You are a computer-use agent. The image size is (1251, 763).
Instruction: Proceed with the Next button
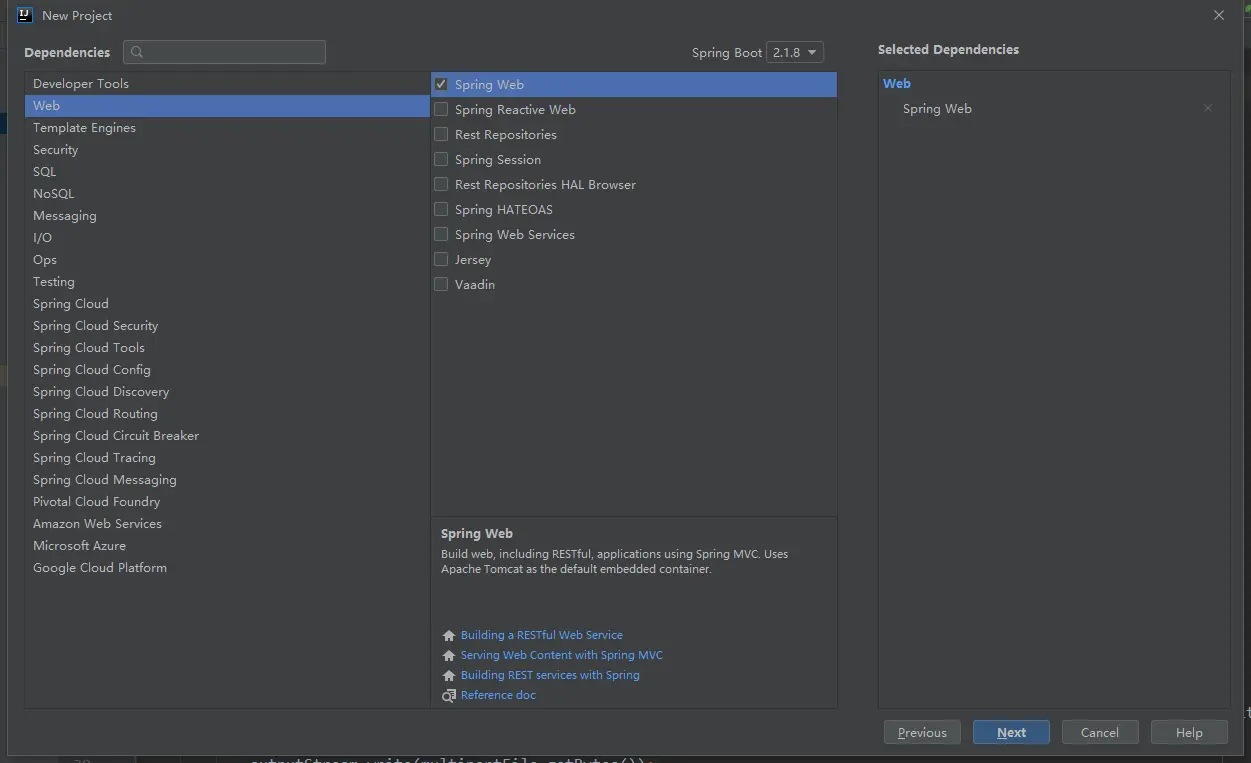1011,732
